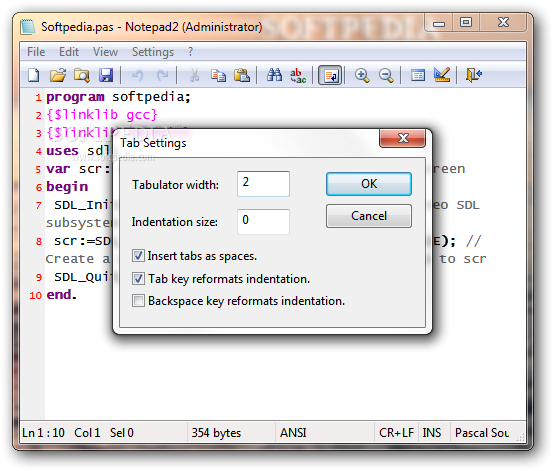Image resolution: width=554 pixels, height=471 pixels.
Task: Click CR+LF line ending indicator
Action: (396, 432)
